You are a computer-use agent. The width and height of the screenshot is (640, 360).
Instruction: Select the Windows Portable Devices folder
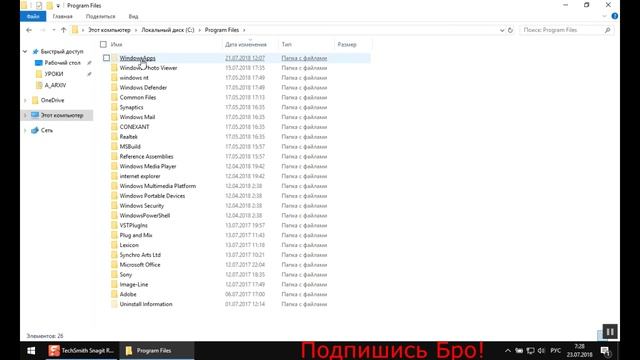click(x=152, y=196)
